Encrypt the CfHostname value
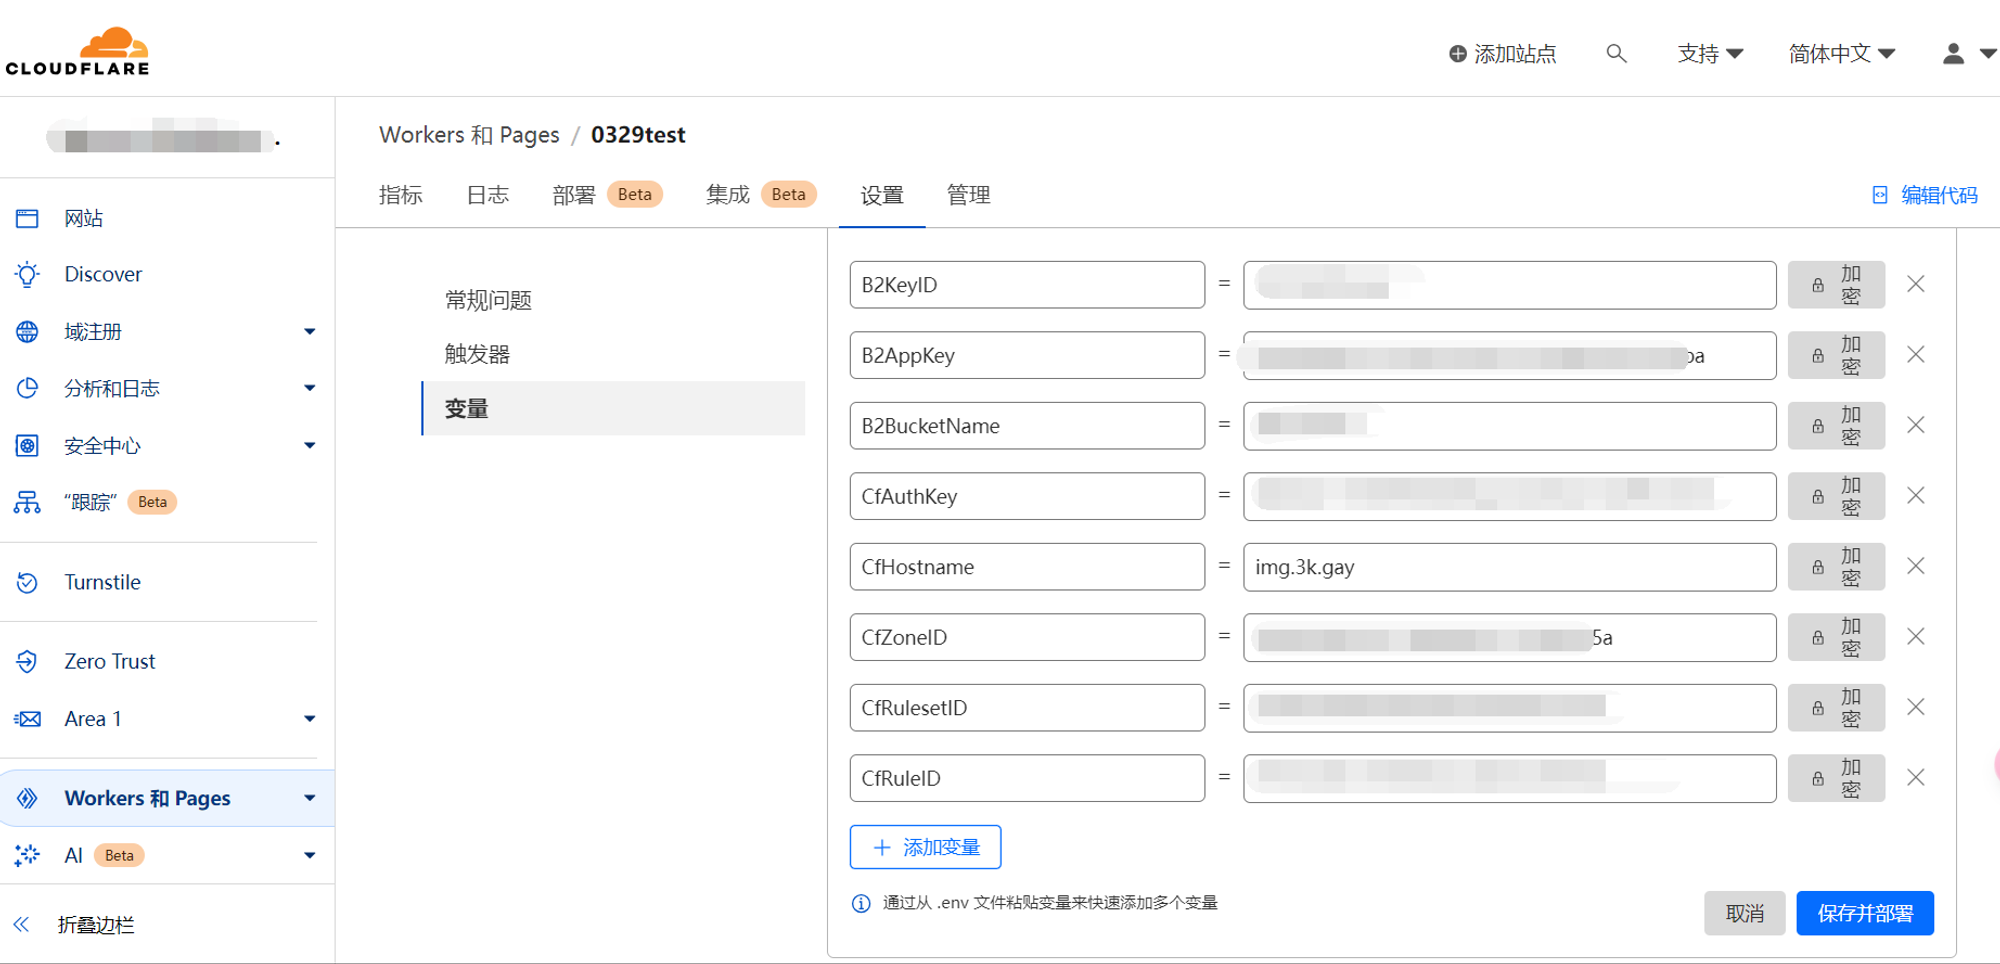Viewport: 2000px width, 964px height. point(1836,567)
